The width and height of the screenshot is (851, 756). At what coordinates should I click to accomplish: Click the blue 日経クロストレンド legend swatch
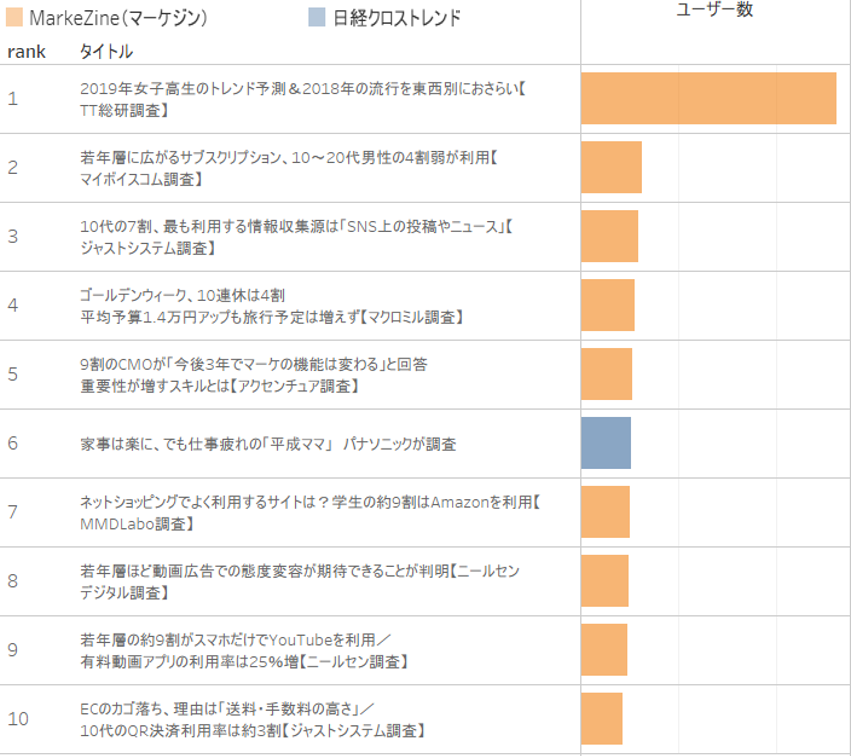pyautogui.click(x=317, y=17)
